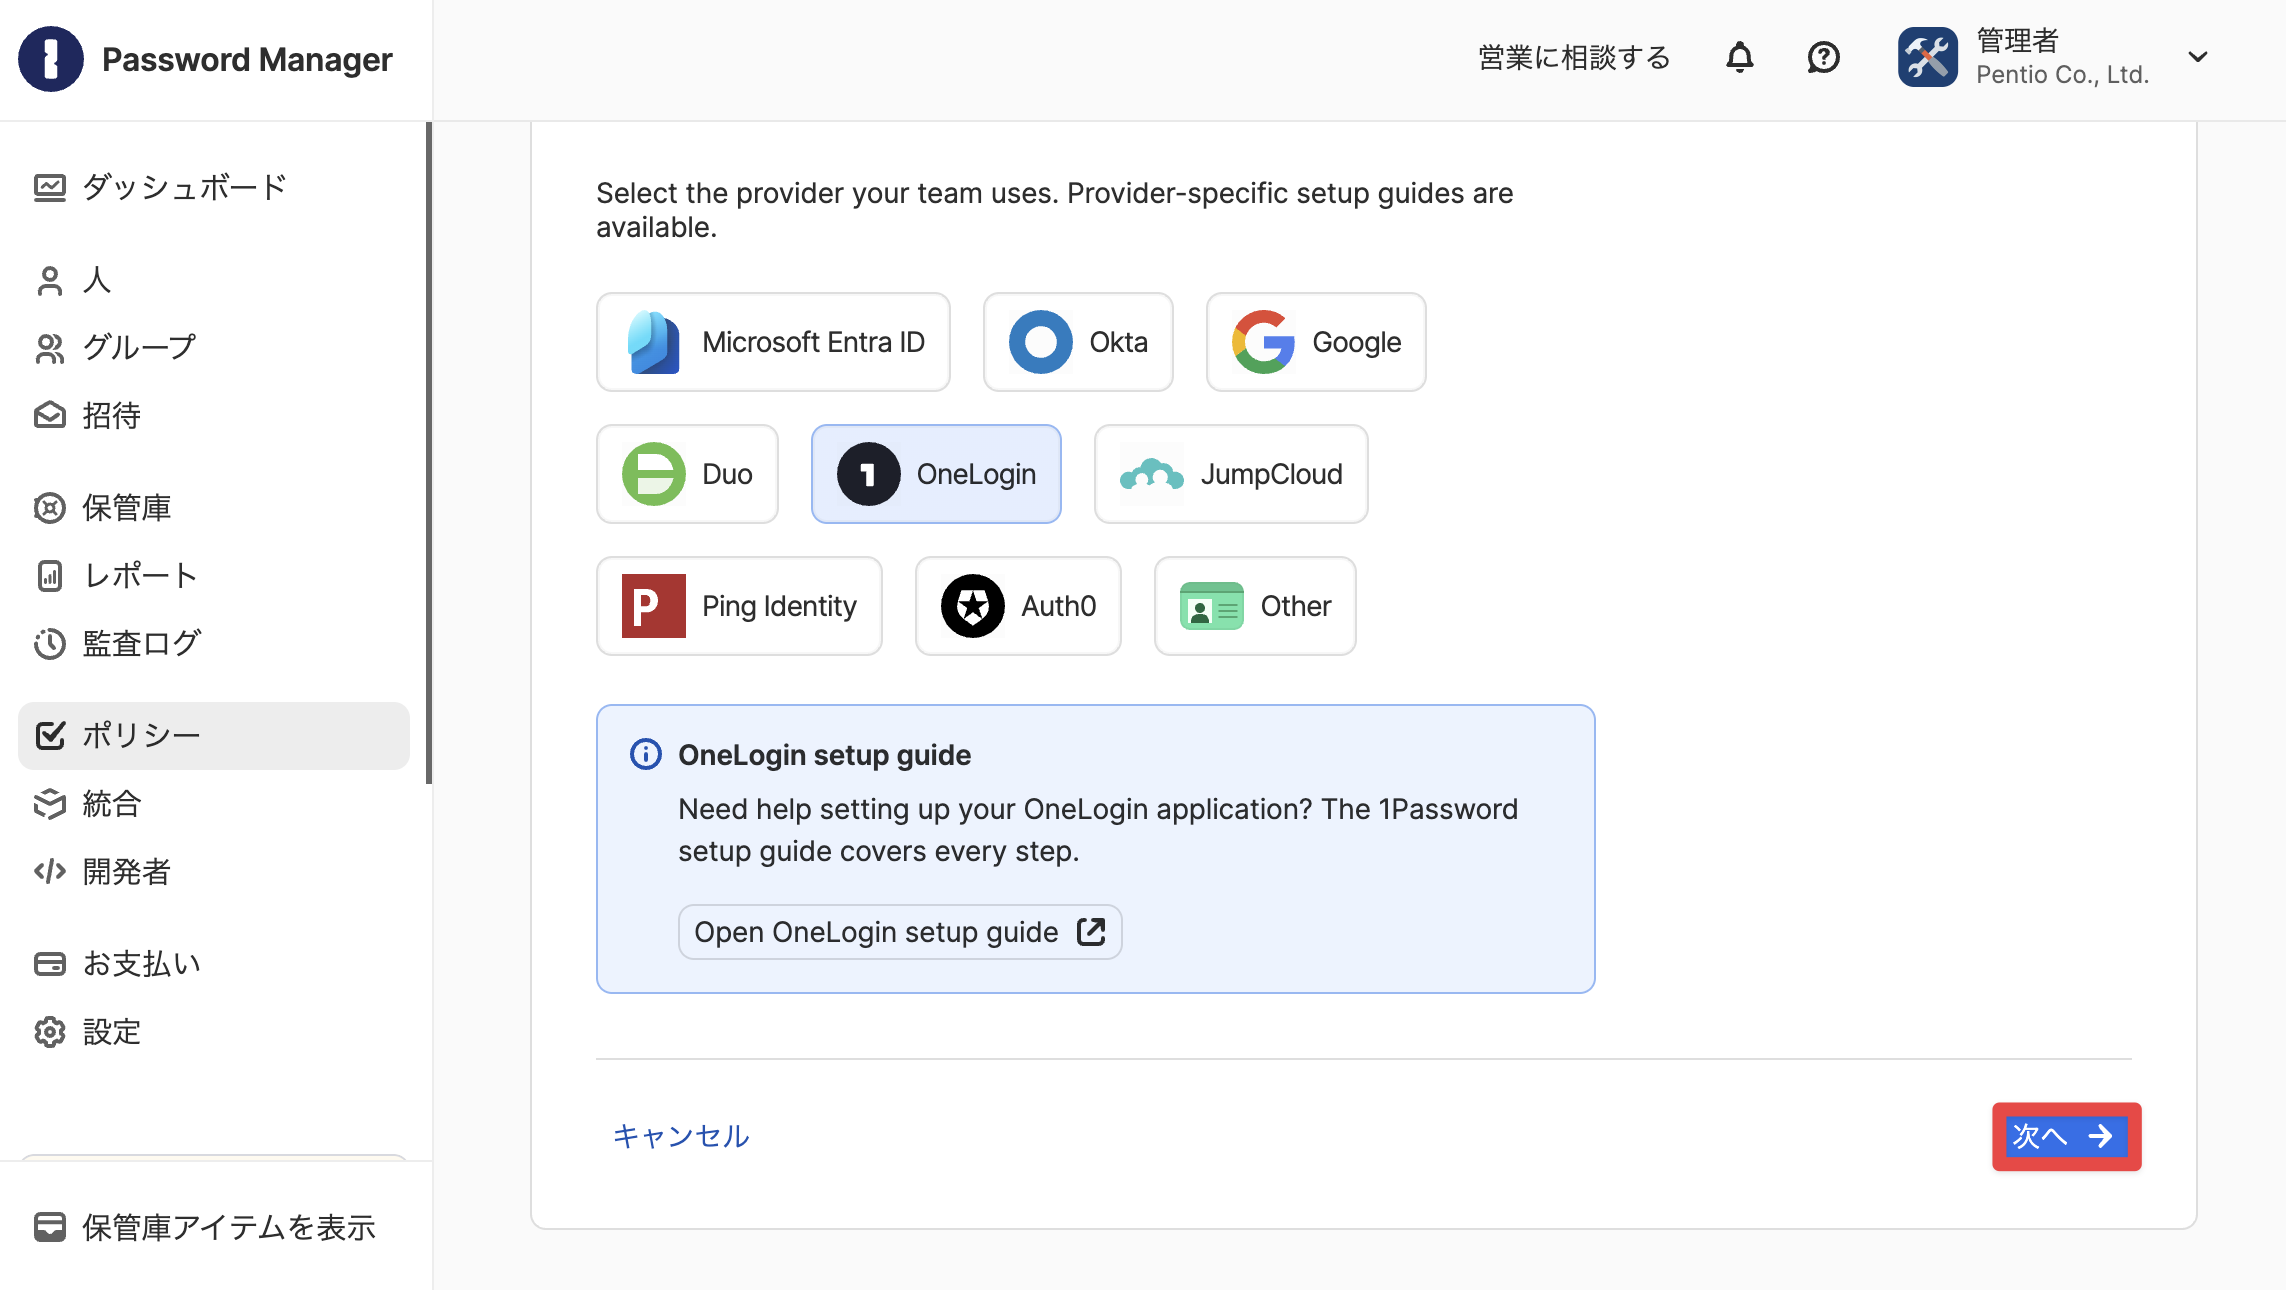This screenshot has width=2286, height=1290.
Task: Open the notifications bell
Action: (1740, 58)
